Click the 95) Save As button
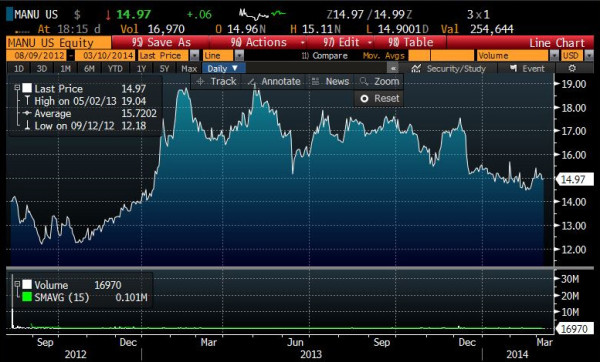 point(161,42)
